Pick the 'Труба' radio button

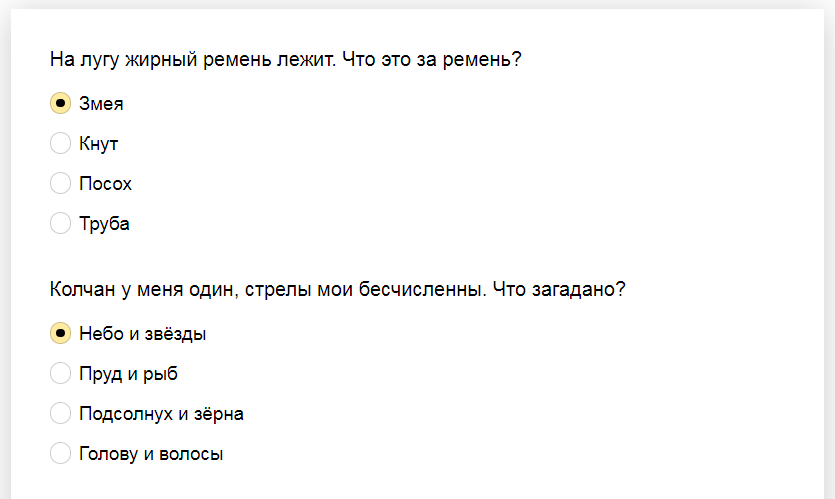click(60, 223)
